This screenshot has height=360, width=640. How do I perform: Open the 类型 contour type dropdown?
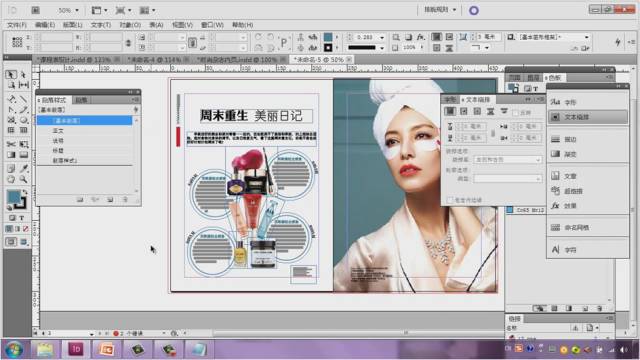click(508, 178)
